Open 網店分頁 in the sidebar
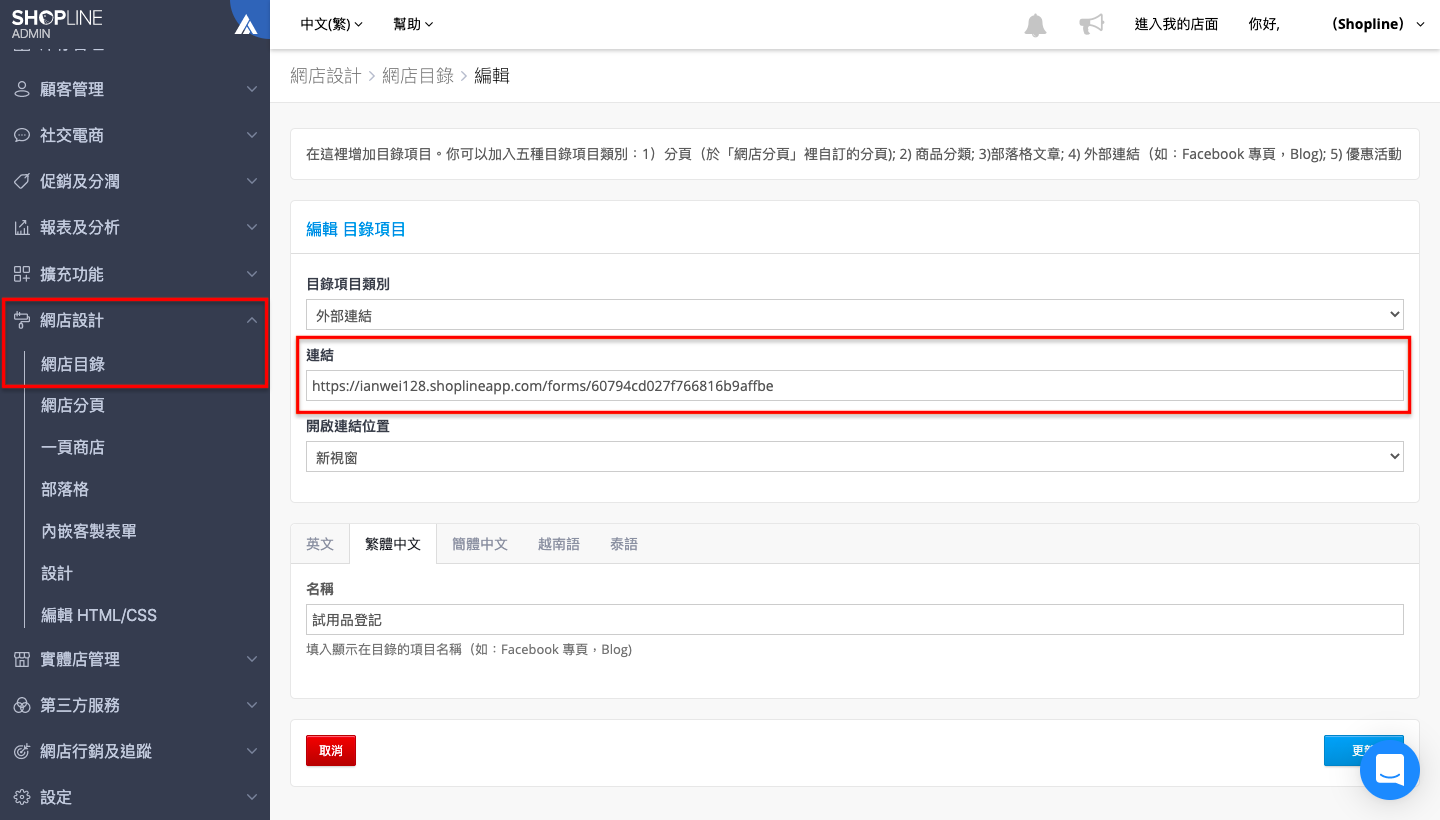Screen dimensions: 1440x820 click(73, 405)
